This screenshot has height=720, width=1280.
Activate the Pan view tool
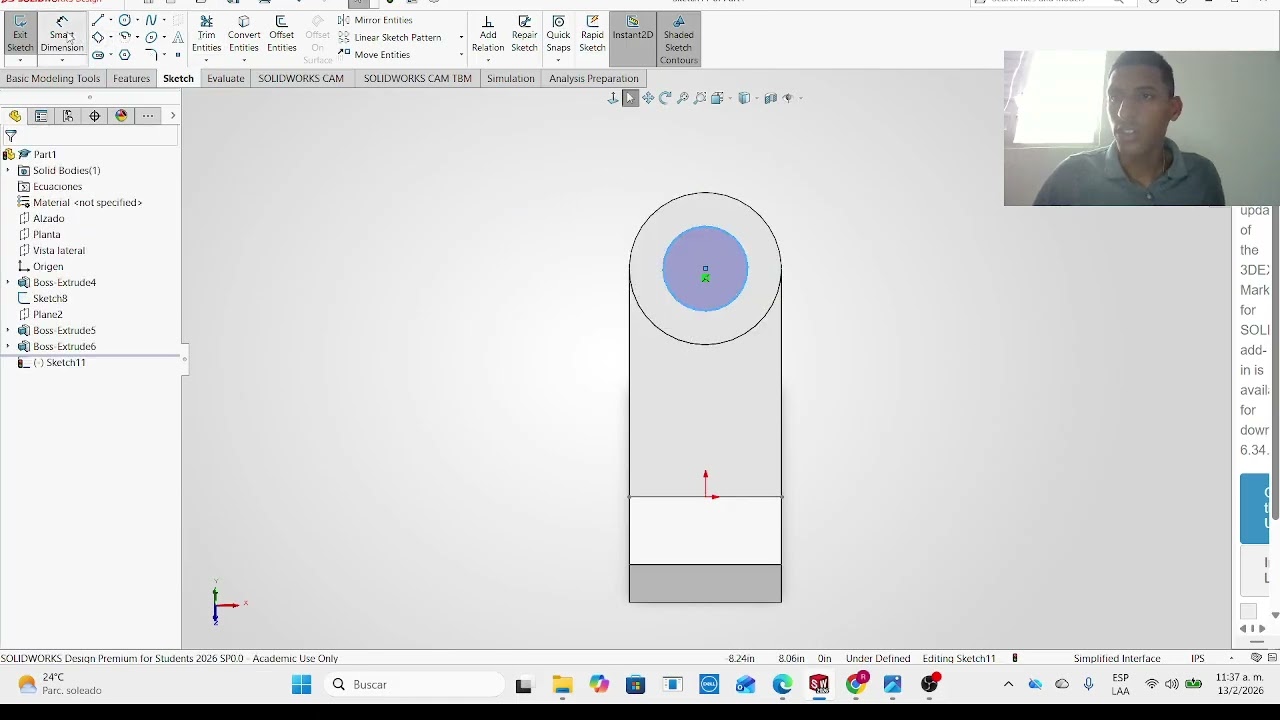point(648,98)
